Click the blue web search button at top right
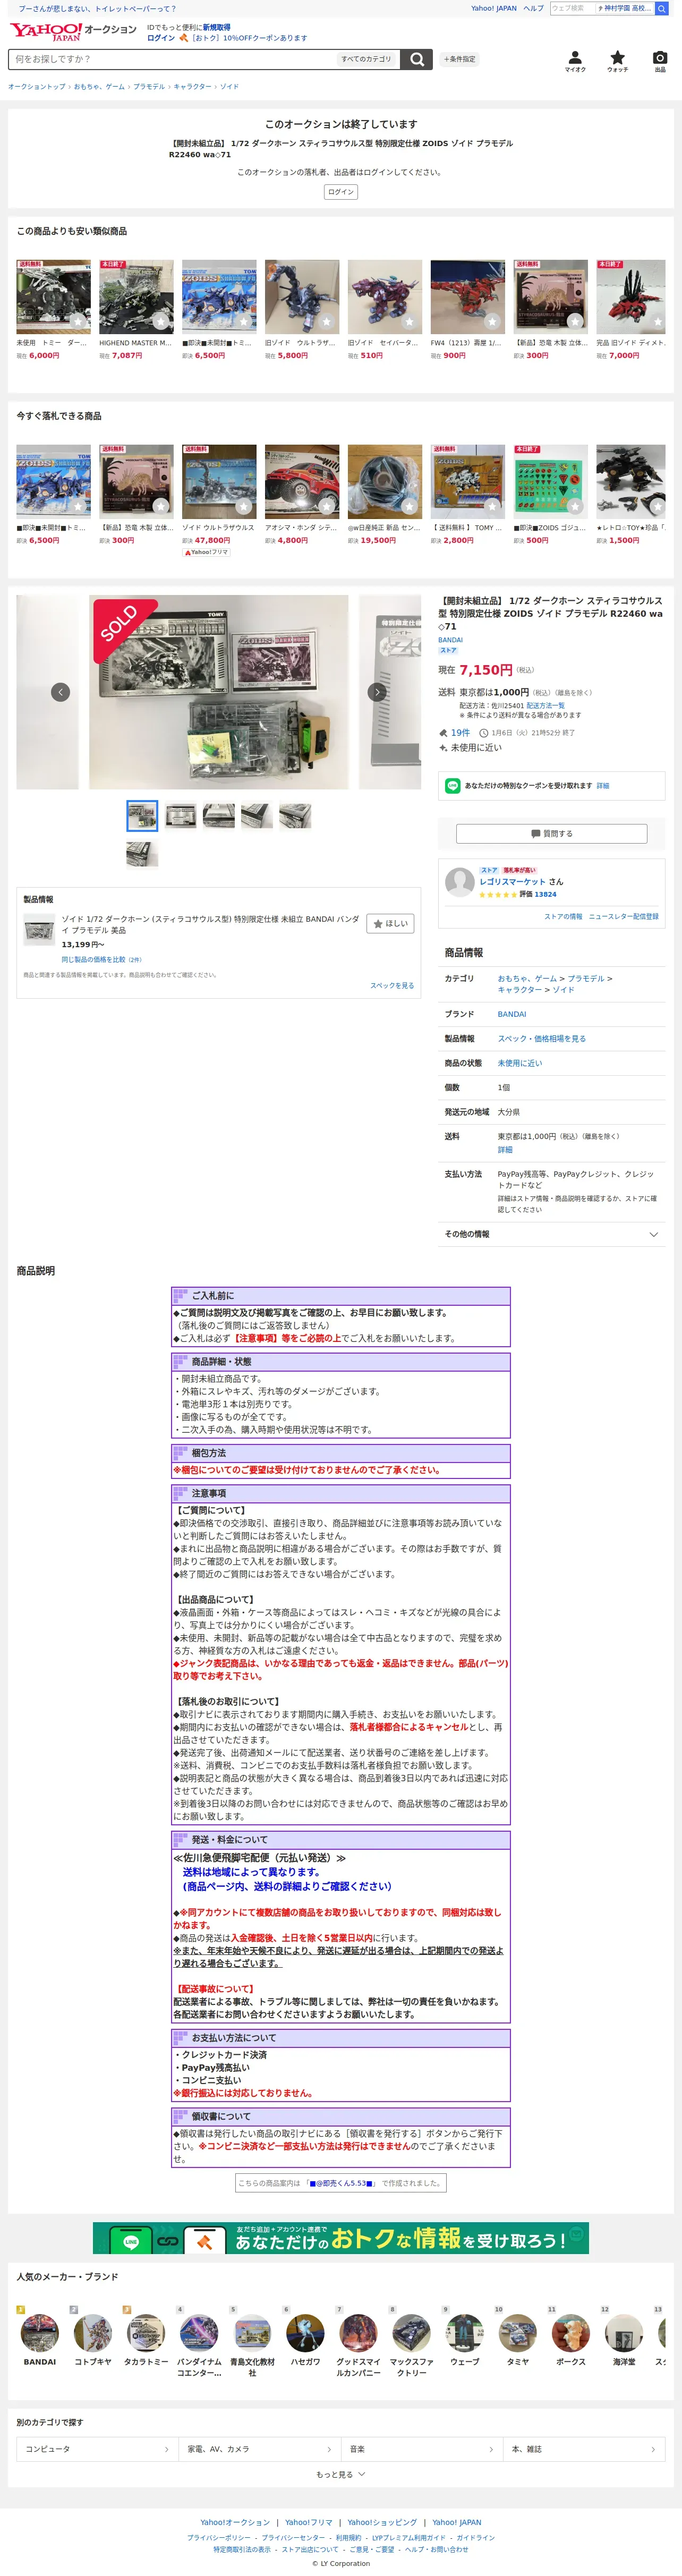Screen dimensions: 682x2576 (662, 8)
